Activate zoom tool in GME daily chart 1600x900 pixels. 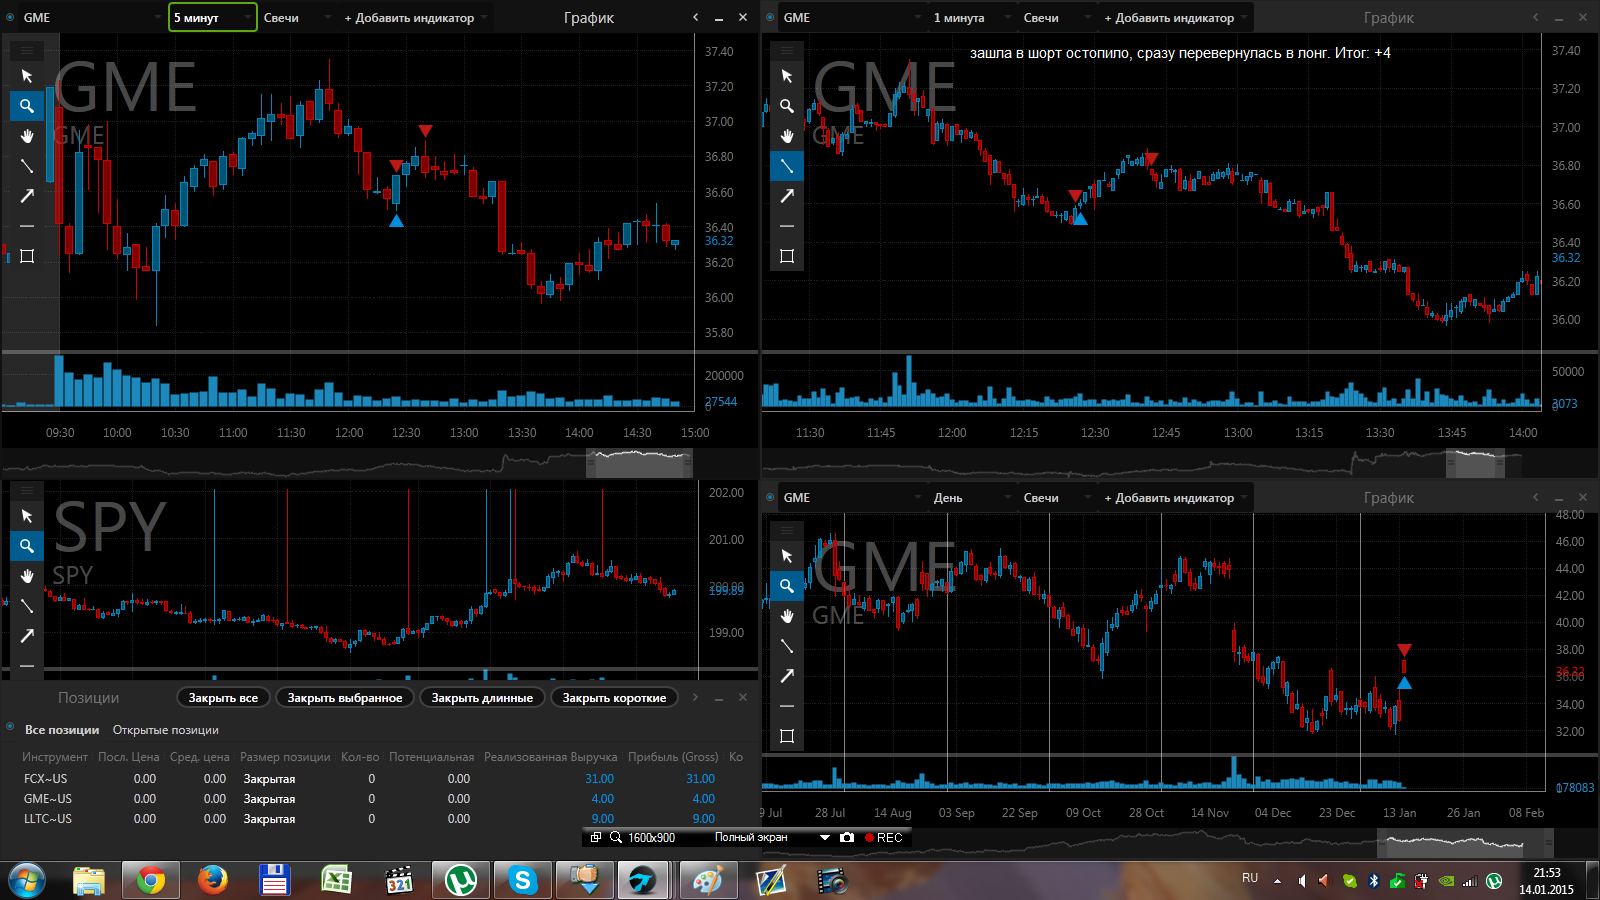click(787, 586)
